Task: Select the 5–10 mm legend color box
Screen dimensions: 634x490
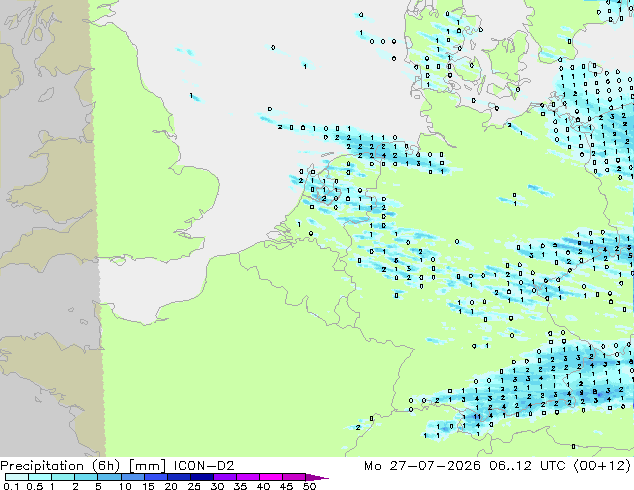Action: tap(109, 477)
